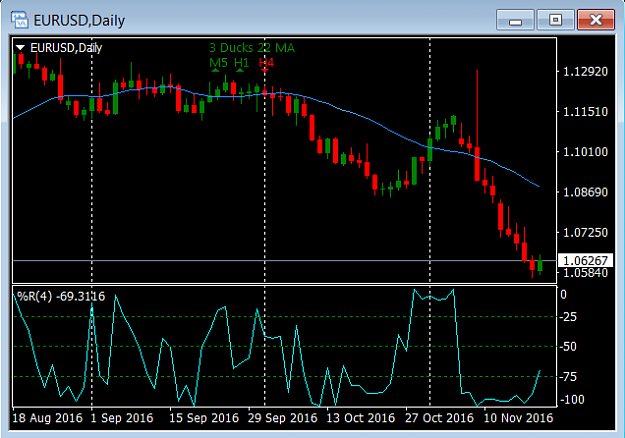Click the 1.05840 price scale value
This screenshot has width=625, height=438.
(x=585, y=273)
